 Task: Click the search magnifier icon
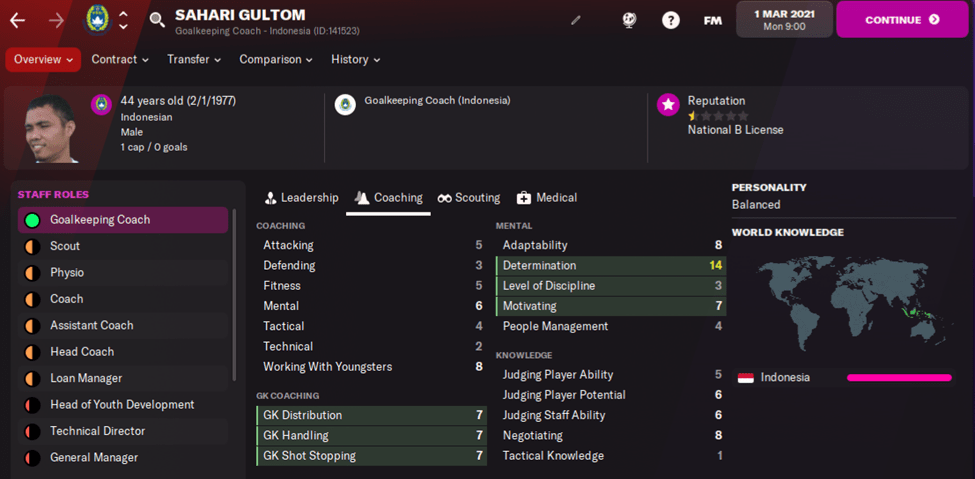point(157,20)
